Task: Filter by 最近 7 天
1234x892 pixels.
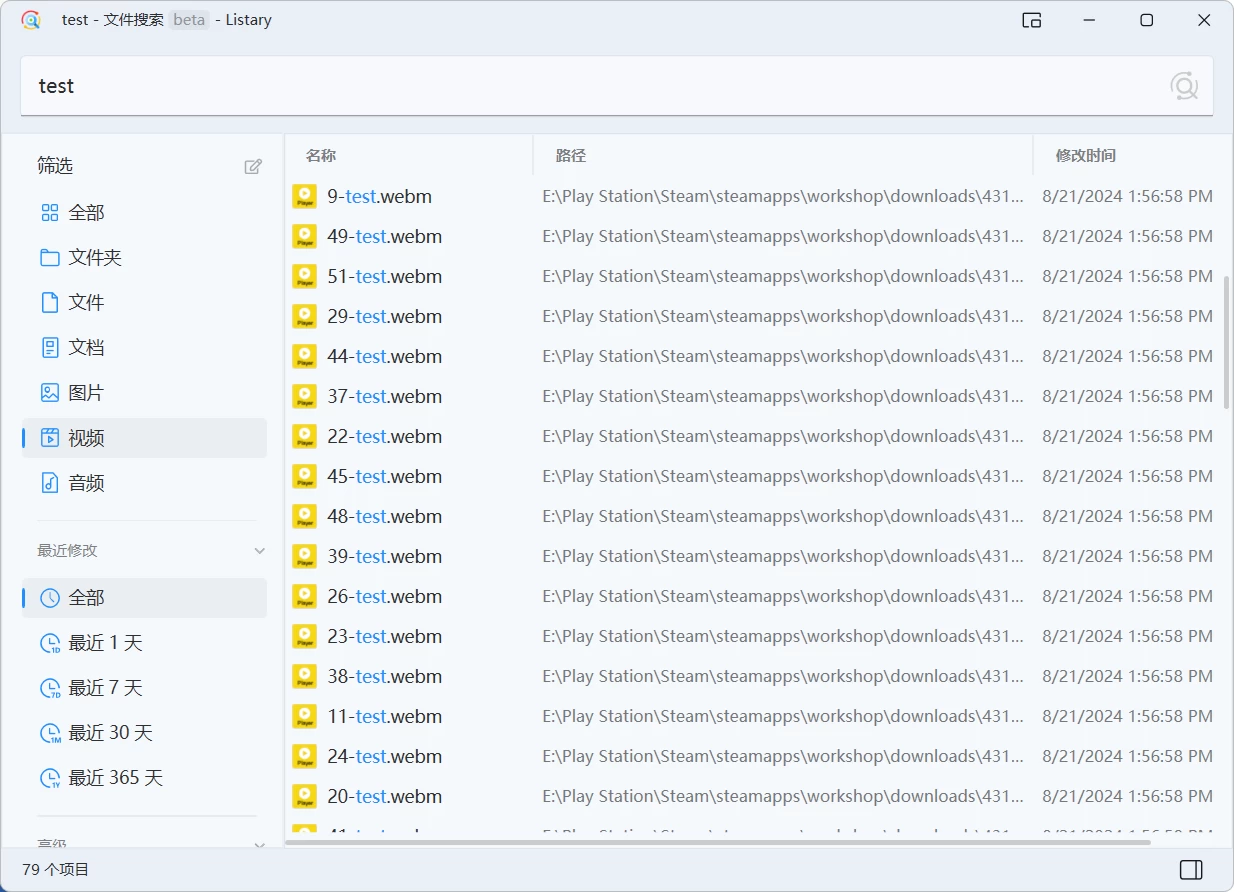Action: [x=144, y=688]
